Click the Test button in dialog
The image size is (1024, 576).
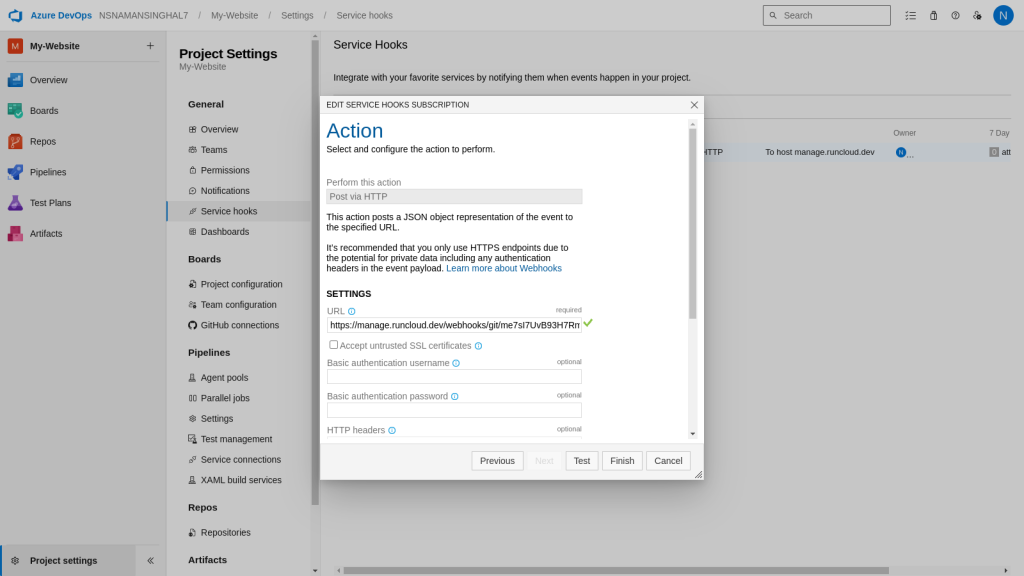pos(581,460)
